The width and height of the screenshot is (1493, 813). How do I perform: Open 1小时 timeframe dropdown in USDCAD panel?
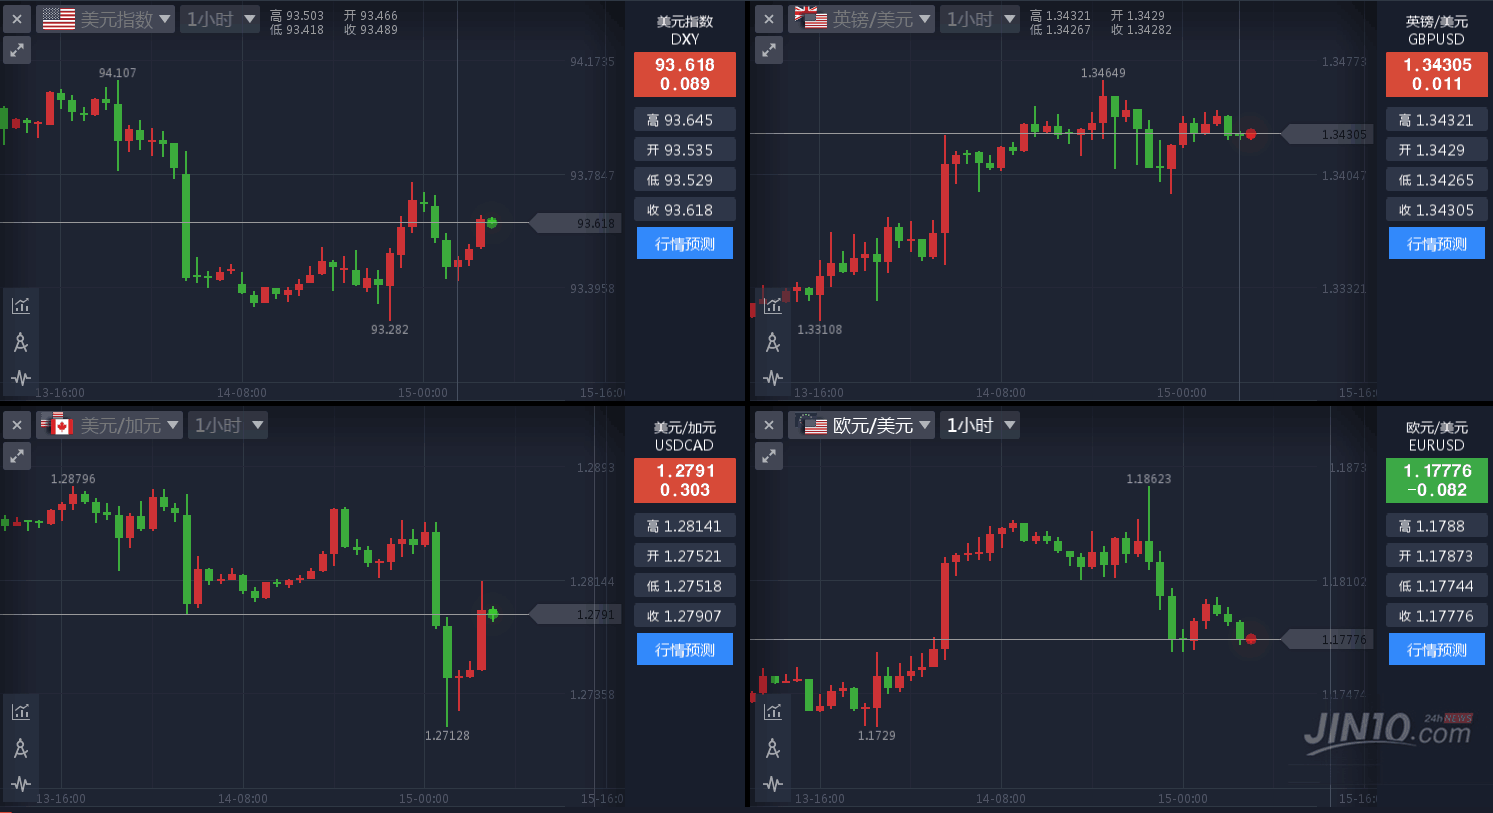click(228, 425)
